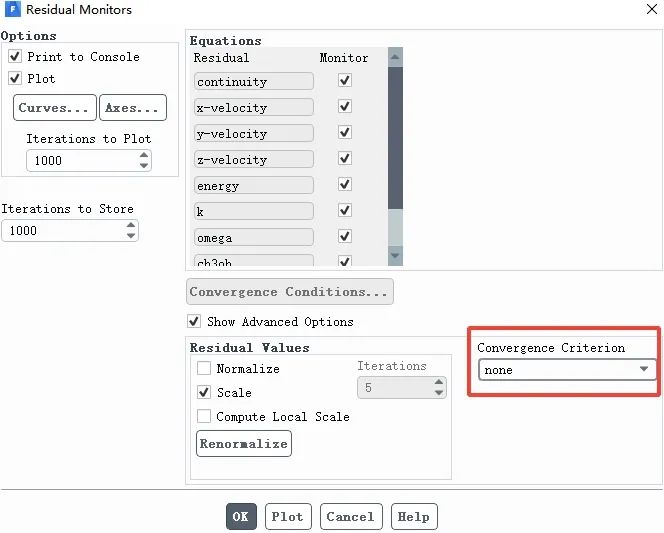
Task: Uncheck the Plot option checkbox
Action: click(15, 79)
